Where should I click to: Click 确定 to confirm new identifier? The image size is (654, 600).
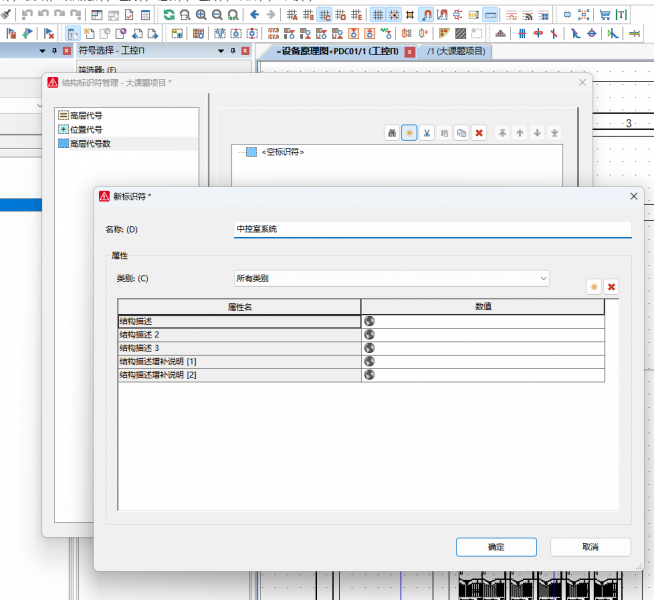(496, 547)
